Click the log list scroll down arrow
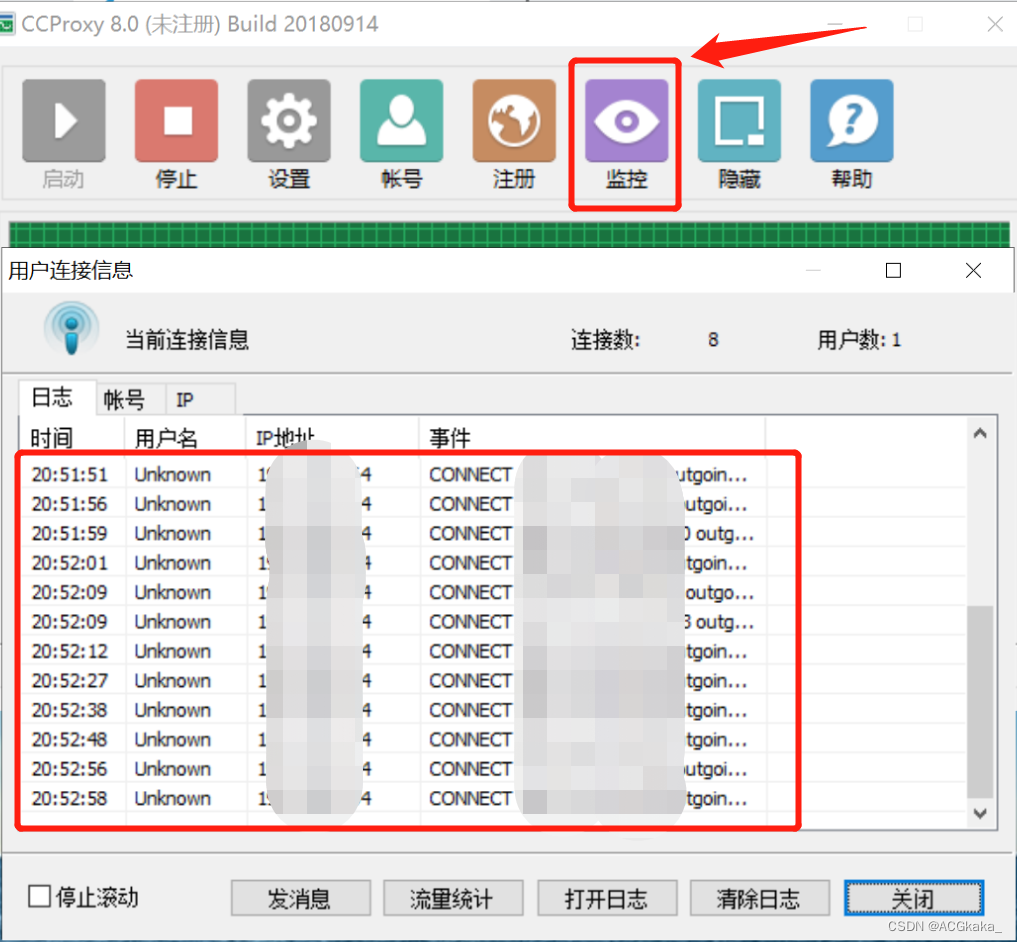 980,813
